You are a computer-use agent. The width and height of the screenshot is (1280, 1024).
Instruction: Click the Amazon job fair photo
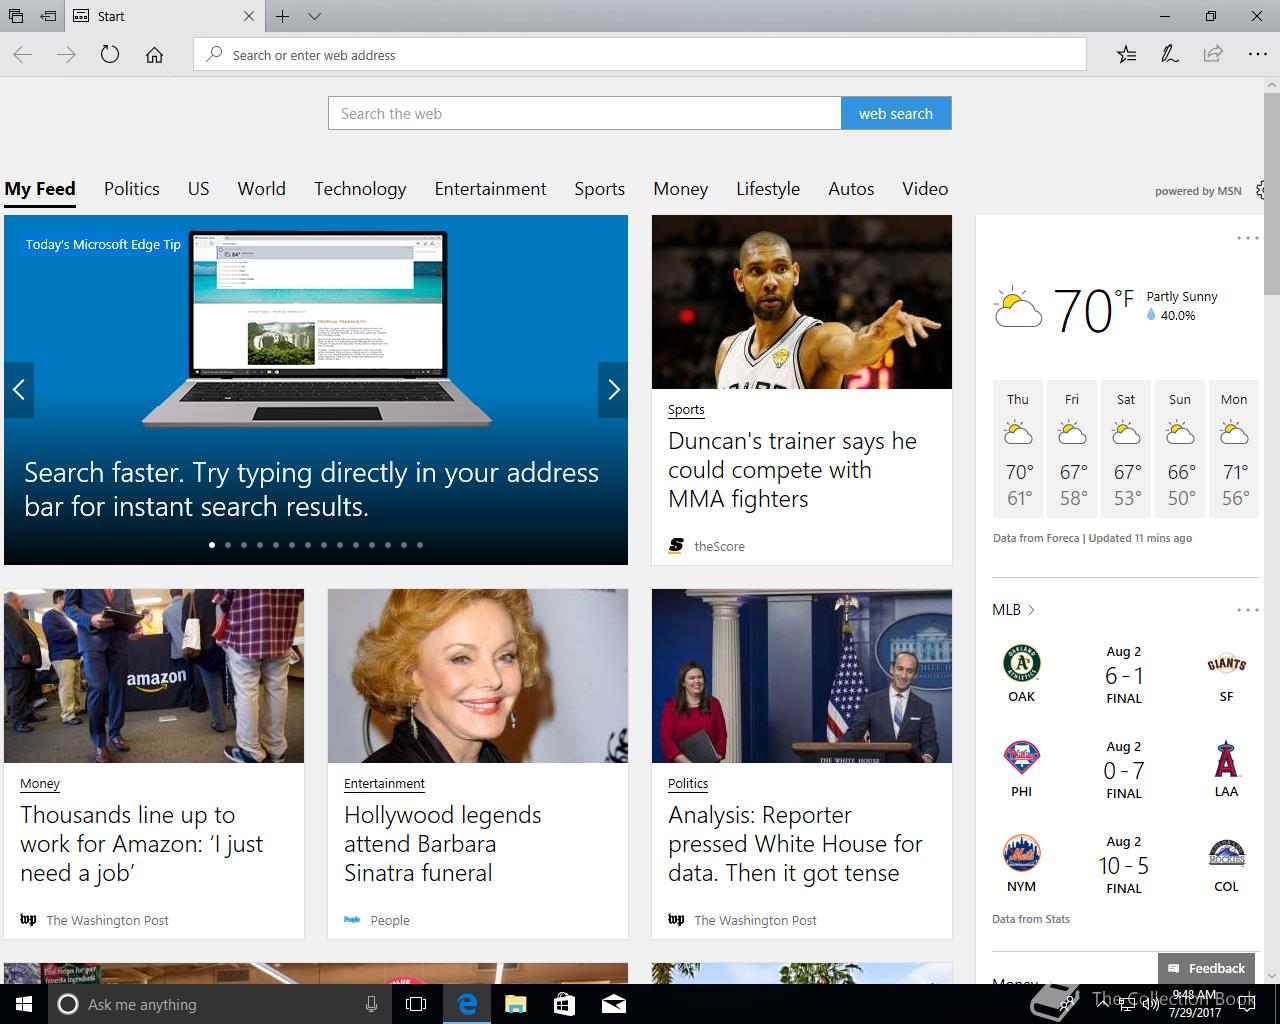(154, 676)
